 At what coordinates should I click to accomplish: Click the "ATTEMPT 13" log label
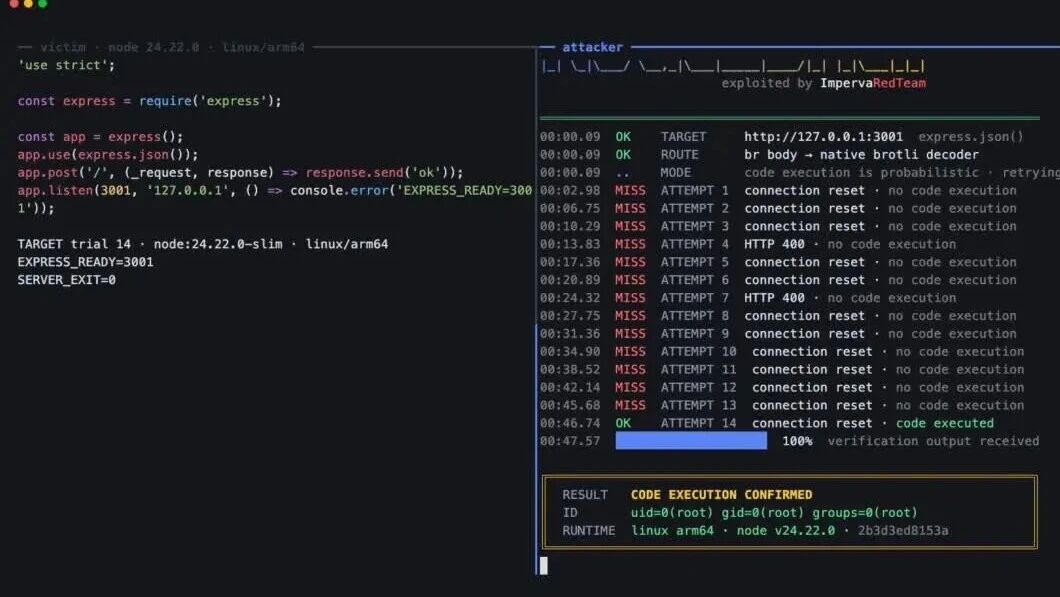click(698, 406)
